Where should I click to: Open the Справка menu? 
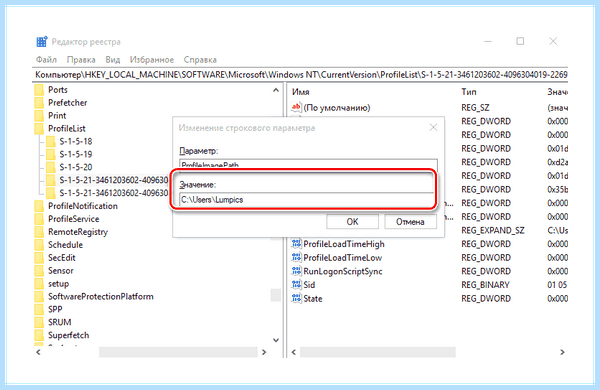200,60
